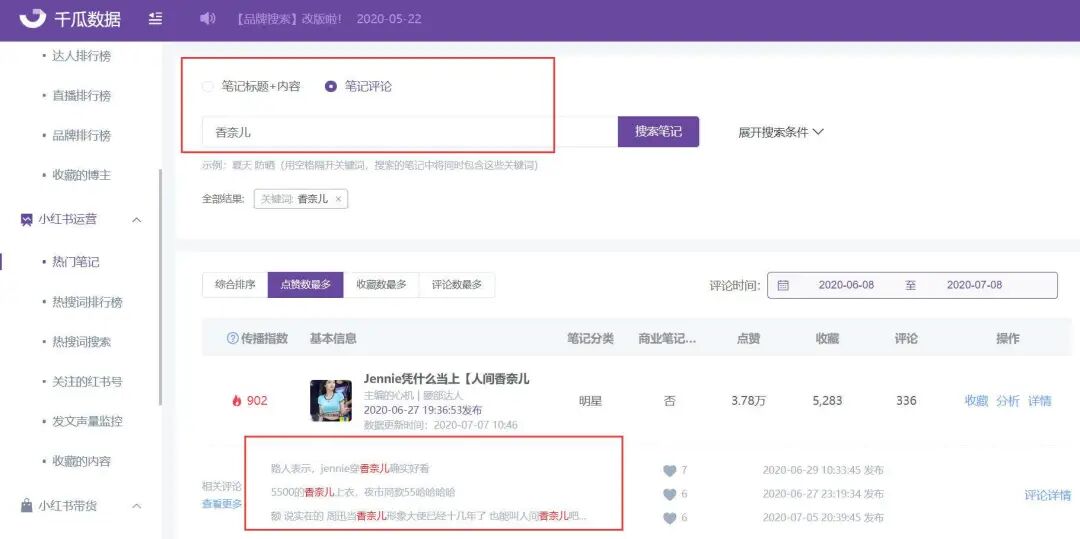Switch to the 评论数最多 tab
1080x539 pixels.
(x=457, y=284)
